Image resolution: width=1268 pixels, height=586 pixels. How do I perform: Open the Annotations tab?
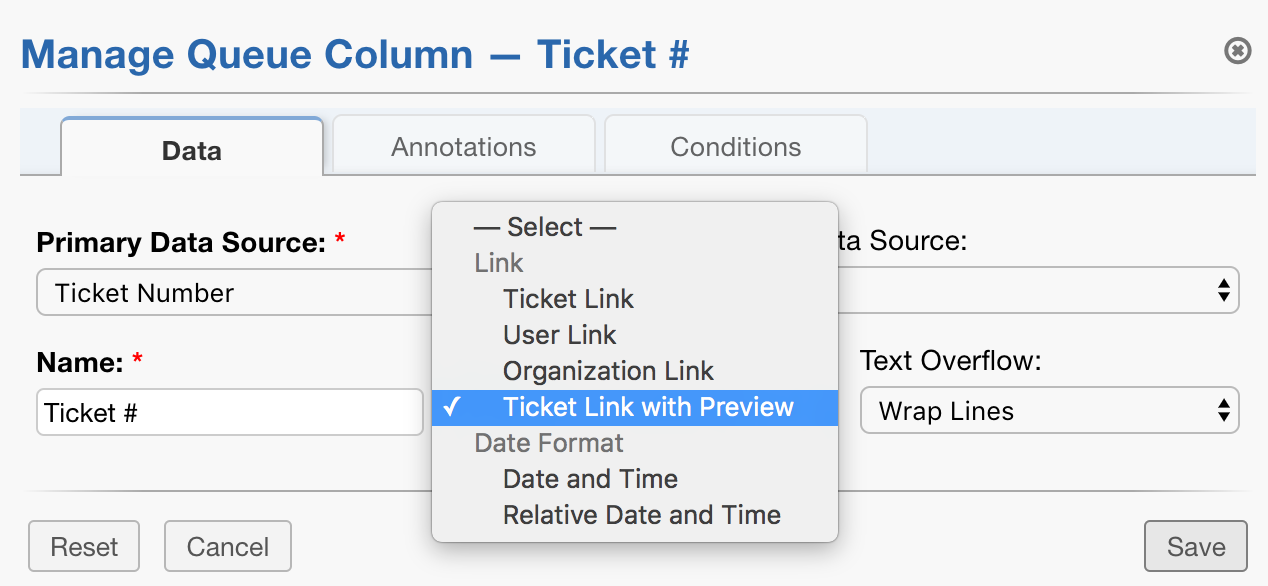463,146
